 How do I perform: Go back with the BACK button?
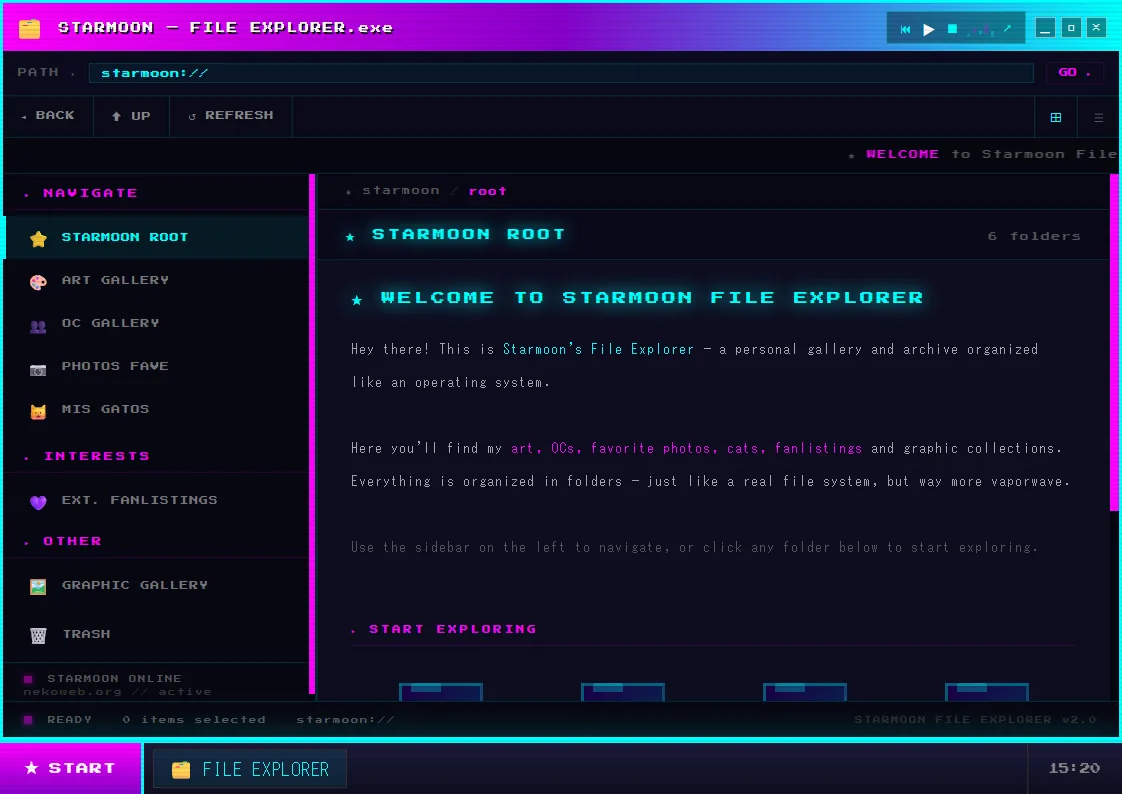point(48,116)
